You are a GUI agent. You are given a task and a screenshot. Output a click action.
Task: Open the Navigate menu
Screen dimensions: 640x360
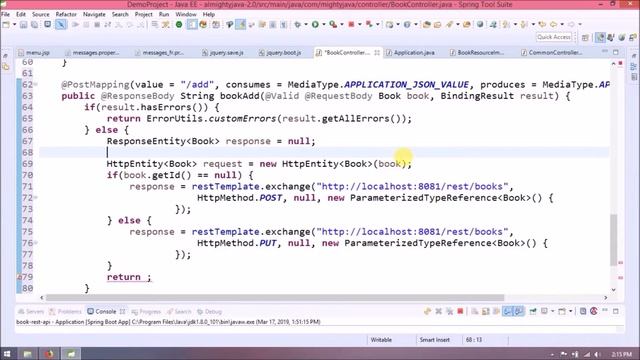[x=94, y=14]
